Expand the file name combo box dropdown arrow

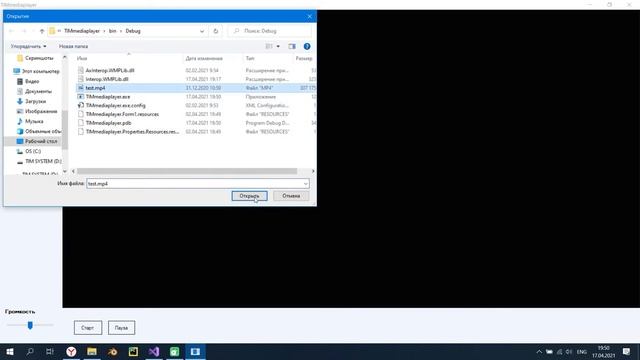[306, 184]
